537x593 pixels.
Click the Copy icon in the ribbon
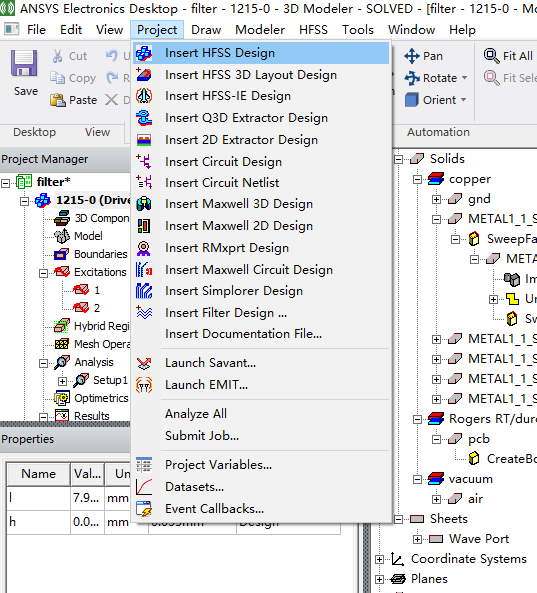[57, 78]
